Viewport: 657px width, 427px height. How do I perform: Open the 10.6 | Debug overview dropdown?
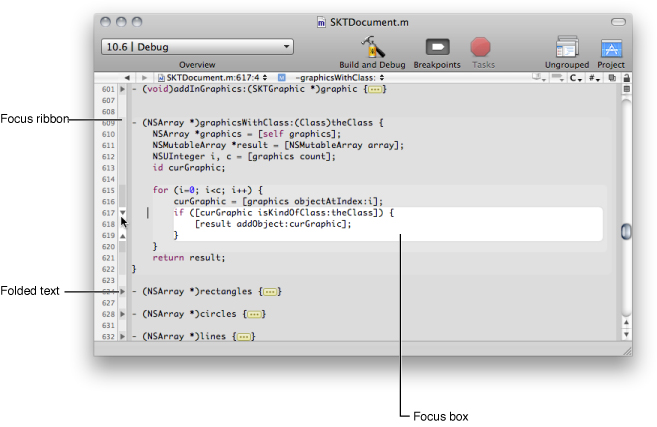(x=197, y=46)
